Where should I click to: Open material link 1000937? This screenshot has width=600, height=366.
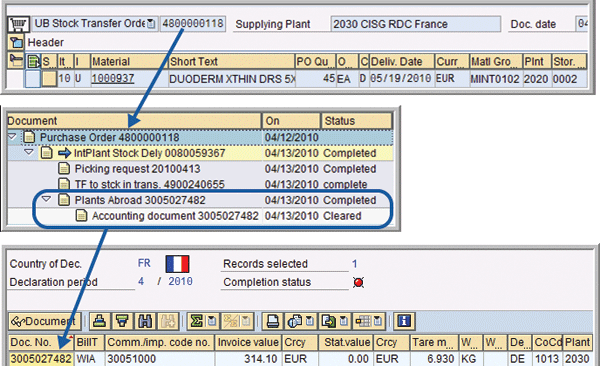113,78
